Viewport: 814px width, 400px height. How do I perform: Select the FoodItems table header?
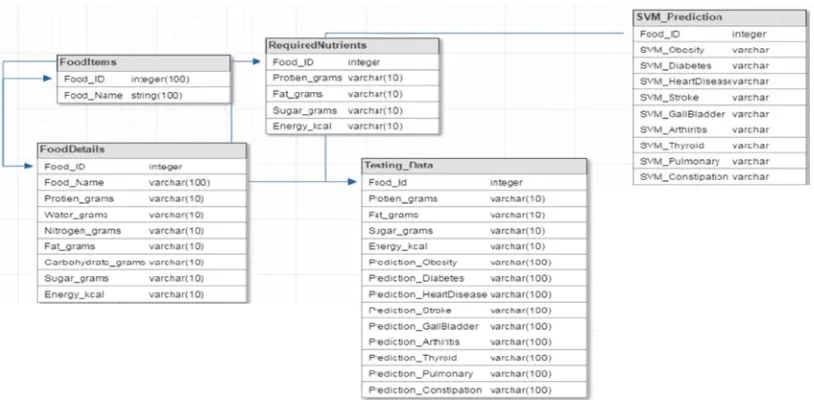(143, 63)
